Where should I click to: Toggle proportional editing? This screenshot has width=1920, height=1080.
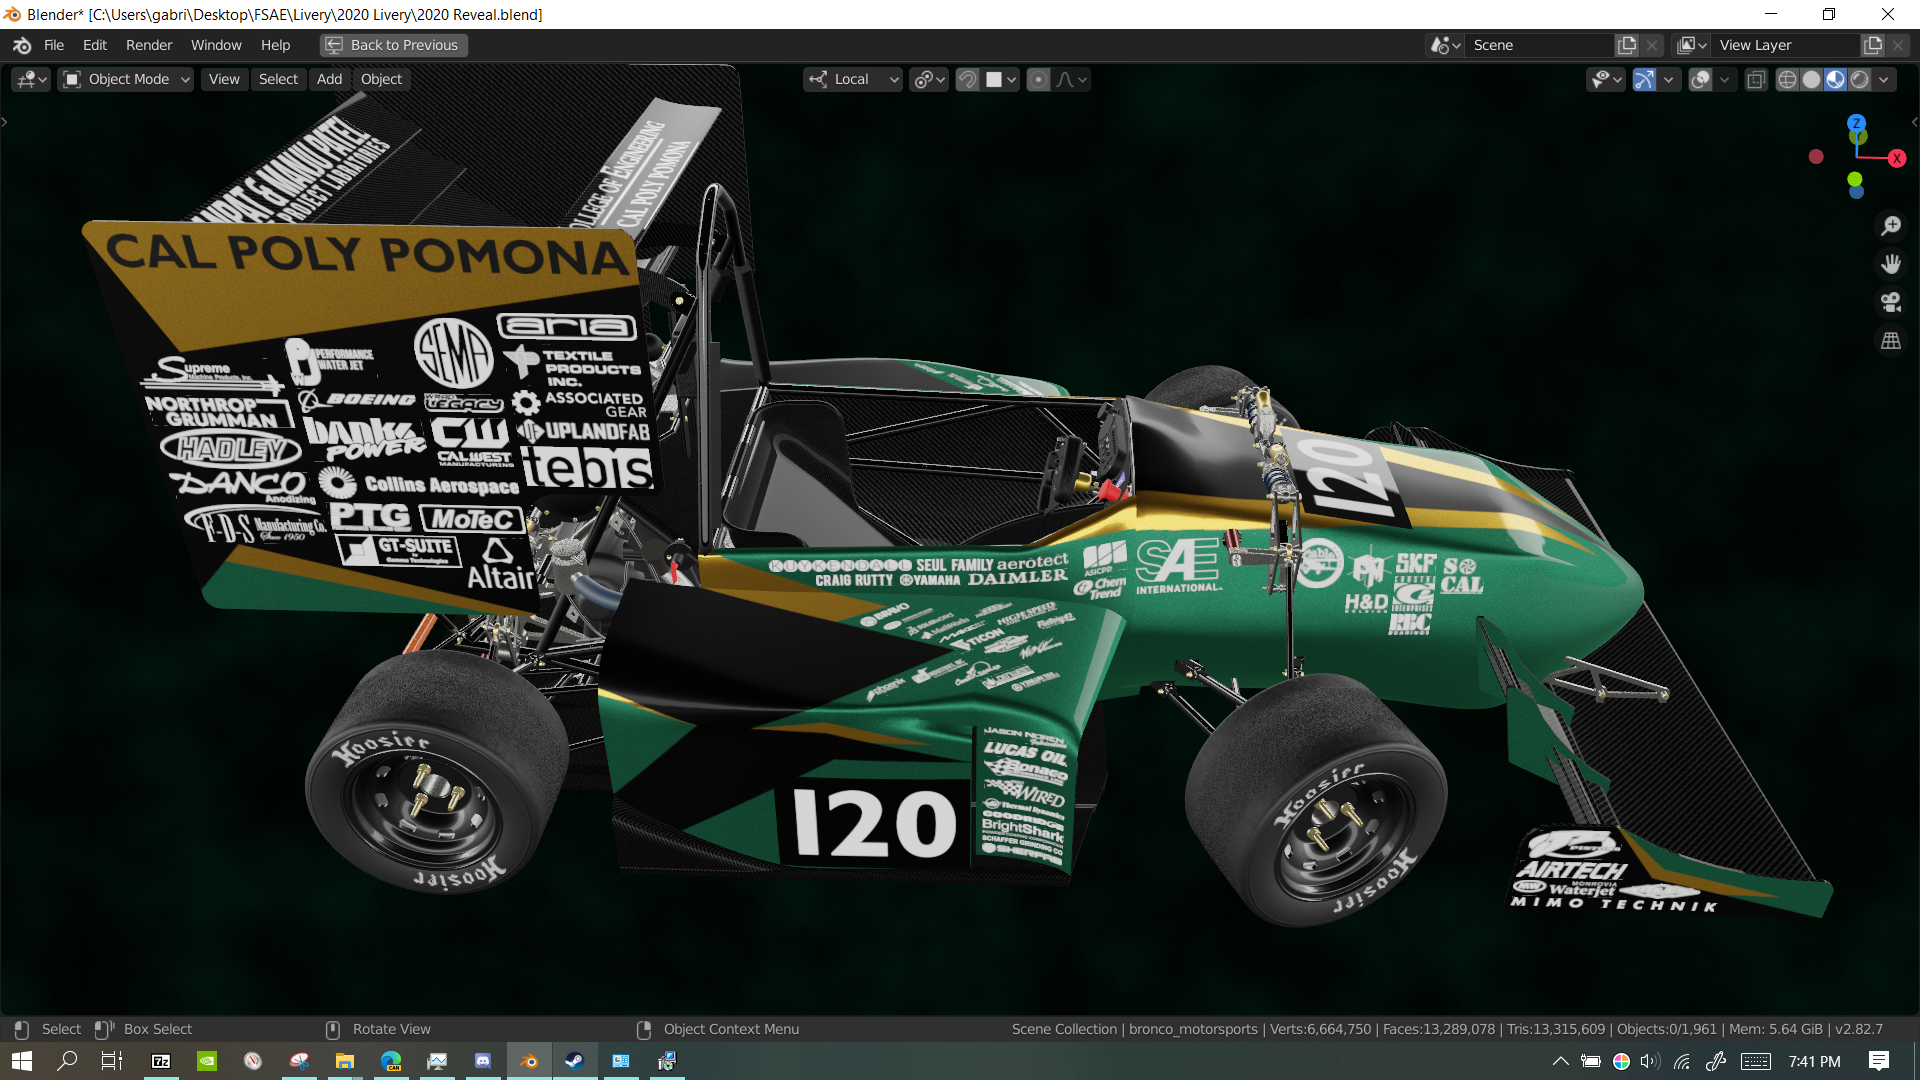pyautogui.click(x=1039, y=79)
